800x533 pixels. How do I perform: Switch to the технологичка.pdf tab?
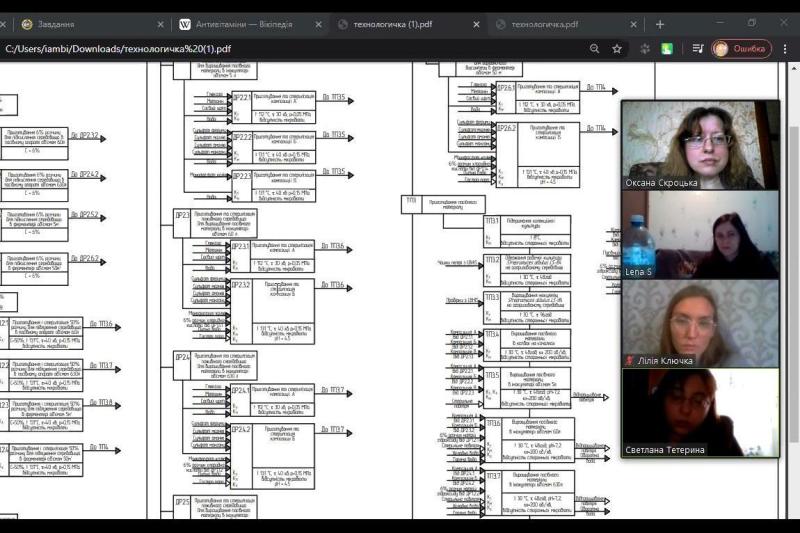pyautogui.click(x=565, y=24)
